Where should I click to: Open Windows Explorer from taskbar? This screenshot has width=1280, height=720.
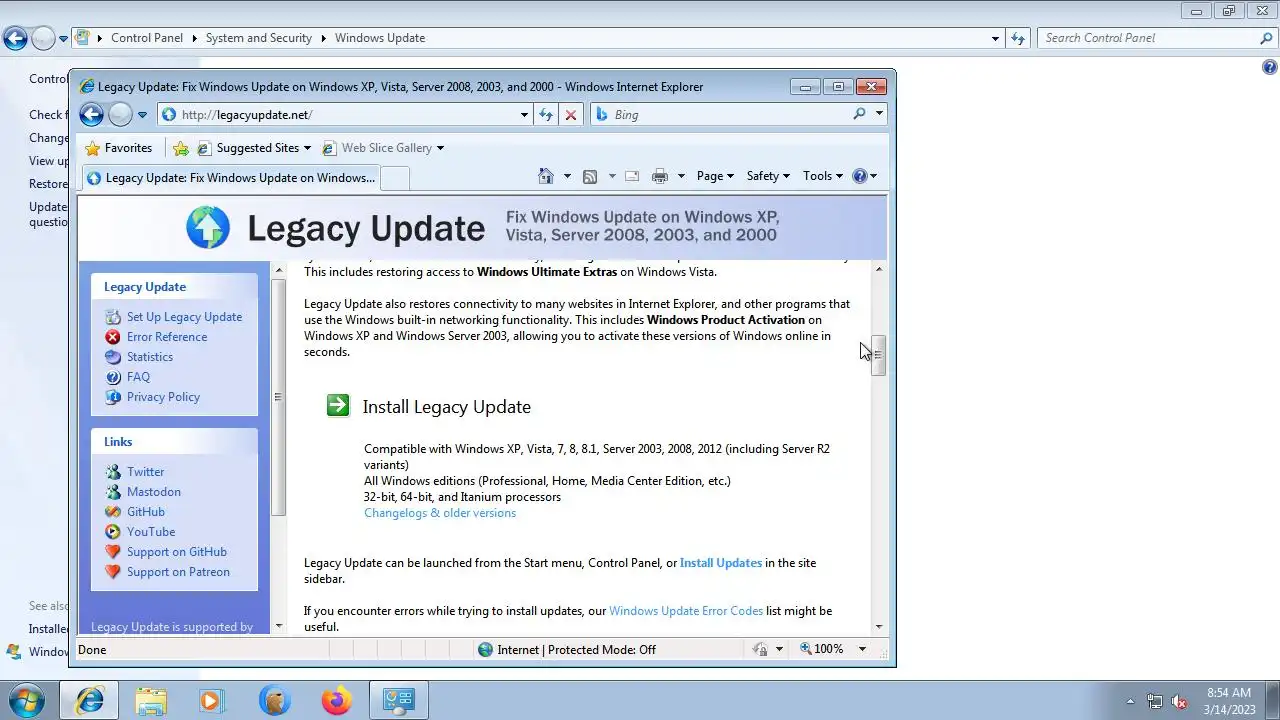pos(151,701)
